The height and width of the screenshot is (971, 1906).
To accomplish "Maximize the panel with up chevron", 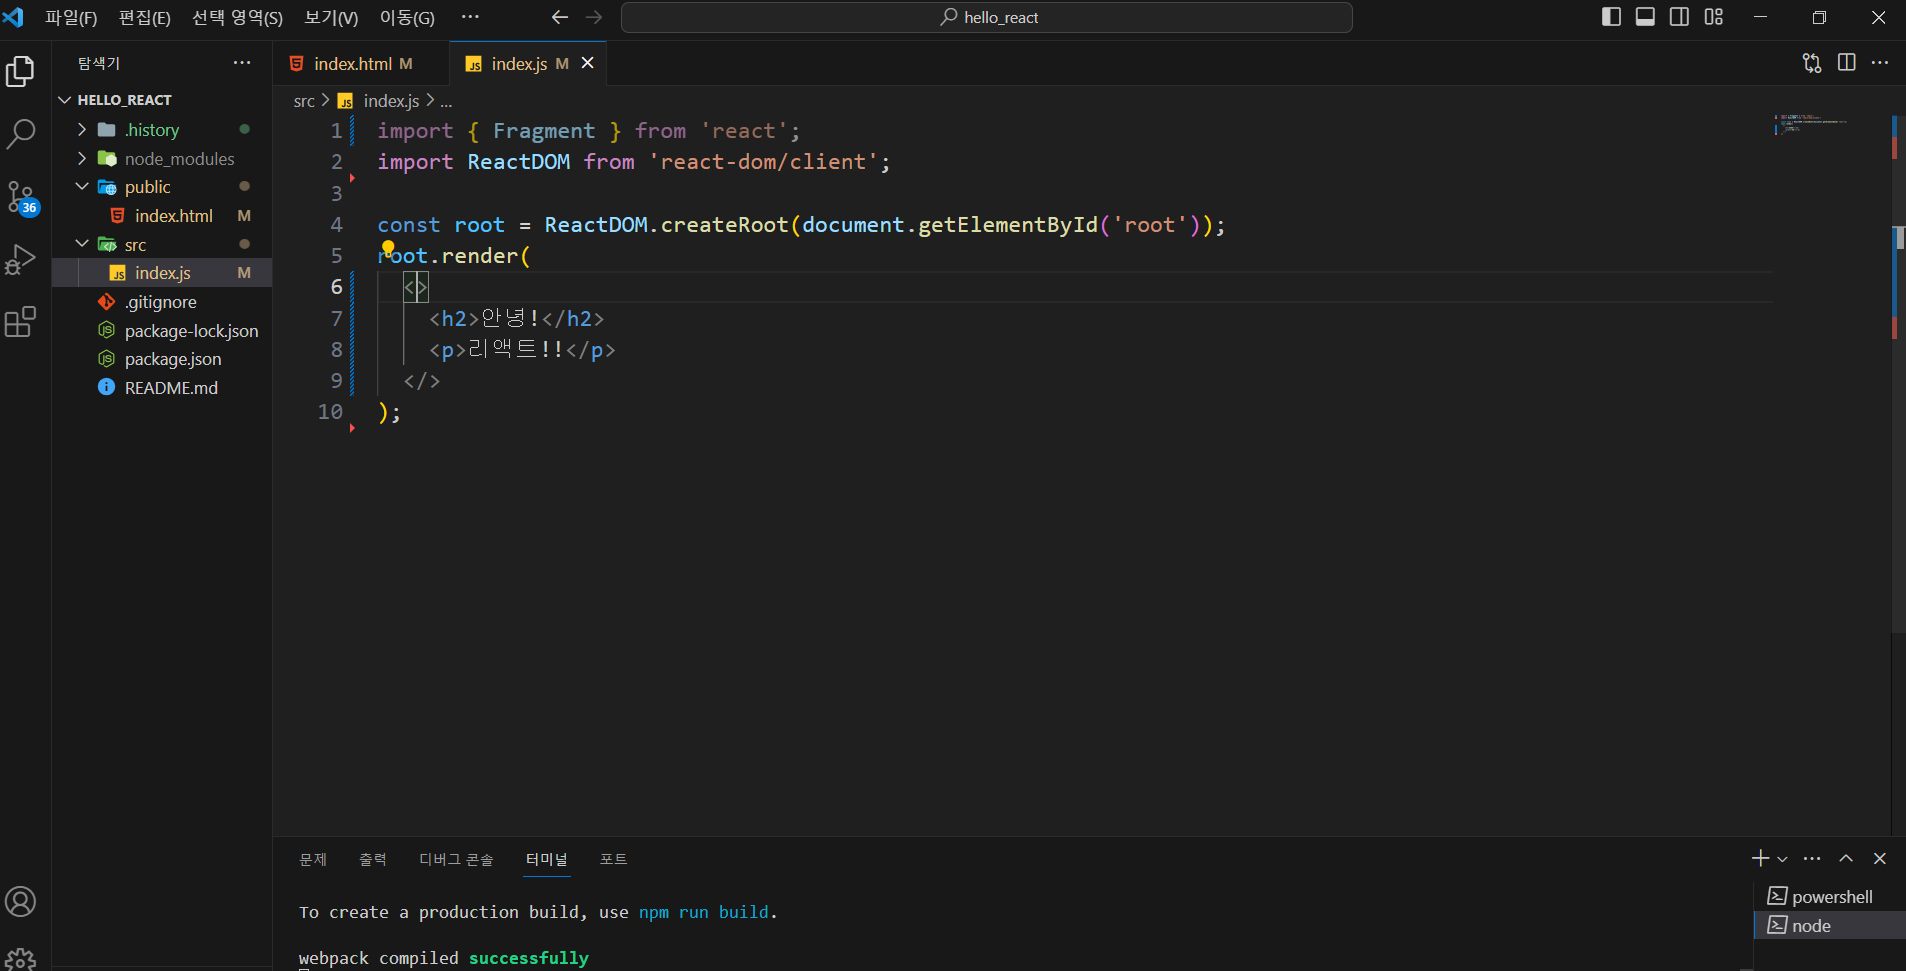I will [1846, 859].
